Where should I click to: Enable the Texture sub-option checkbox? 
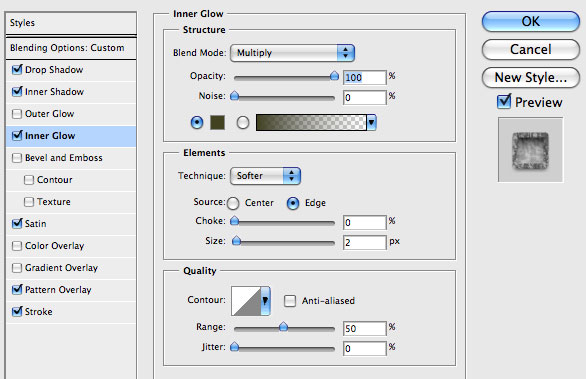(29, 202)
